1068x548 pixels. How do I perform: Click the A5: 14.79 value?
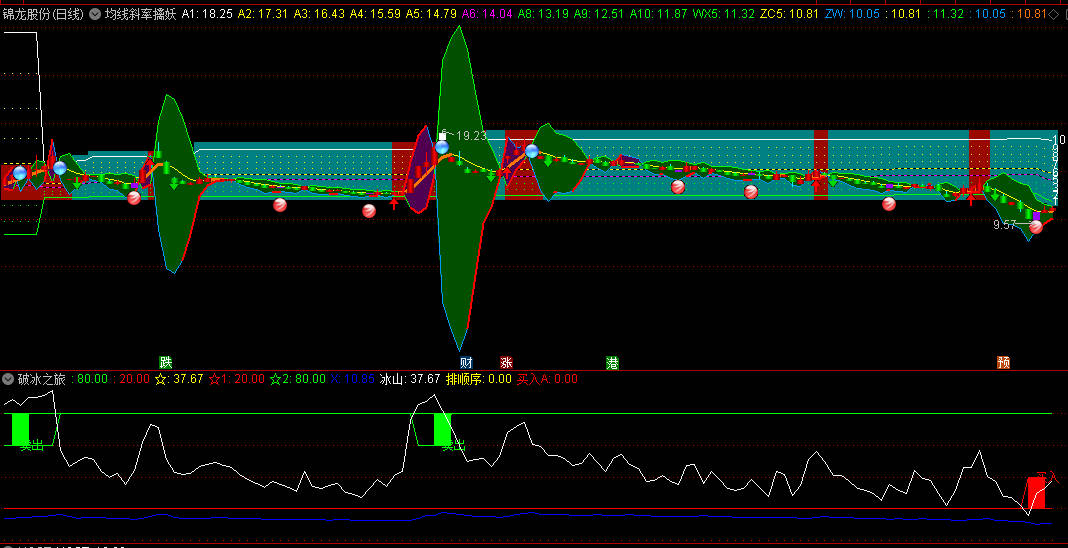click(x=431, y=14)
